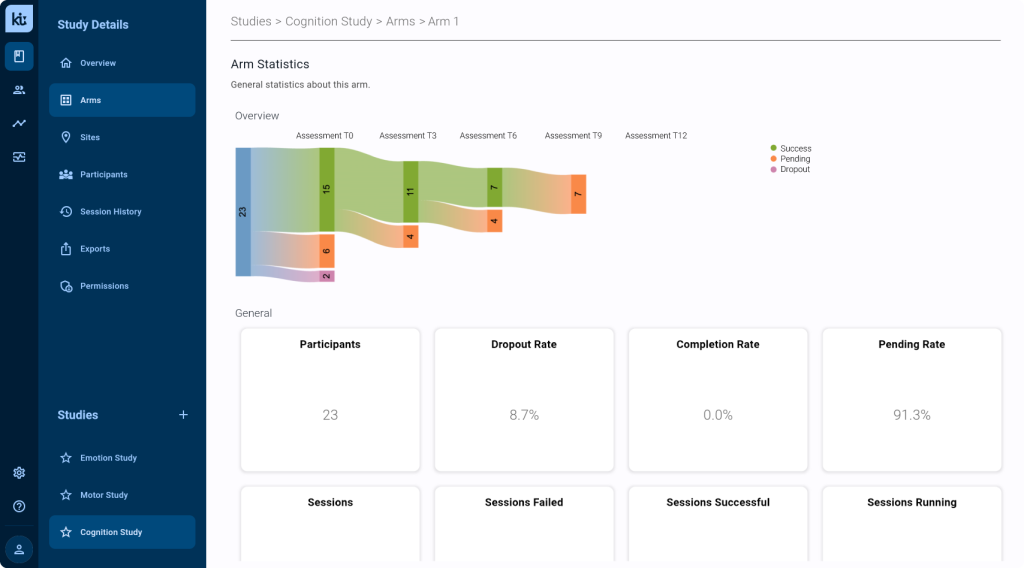Click the star icon for Emotion Study
Image resolution: width=1024 pixels, height=568 pixels.
(x=66, y=458)
